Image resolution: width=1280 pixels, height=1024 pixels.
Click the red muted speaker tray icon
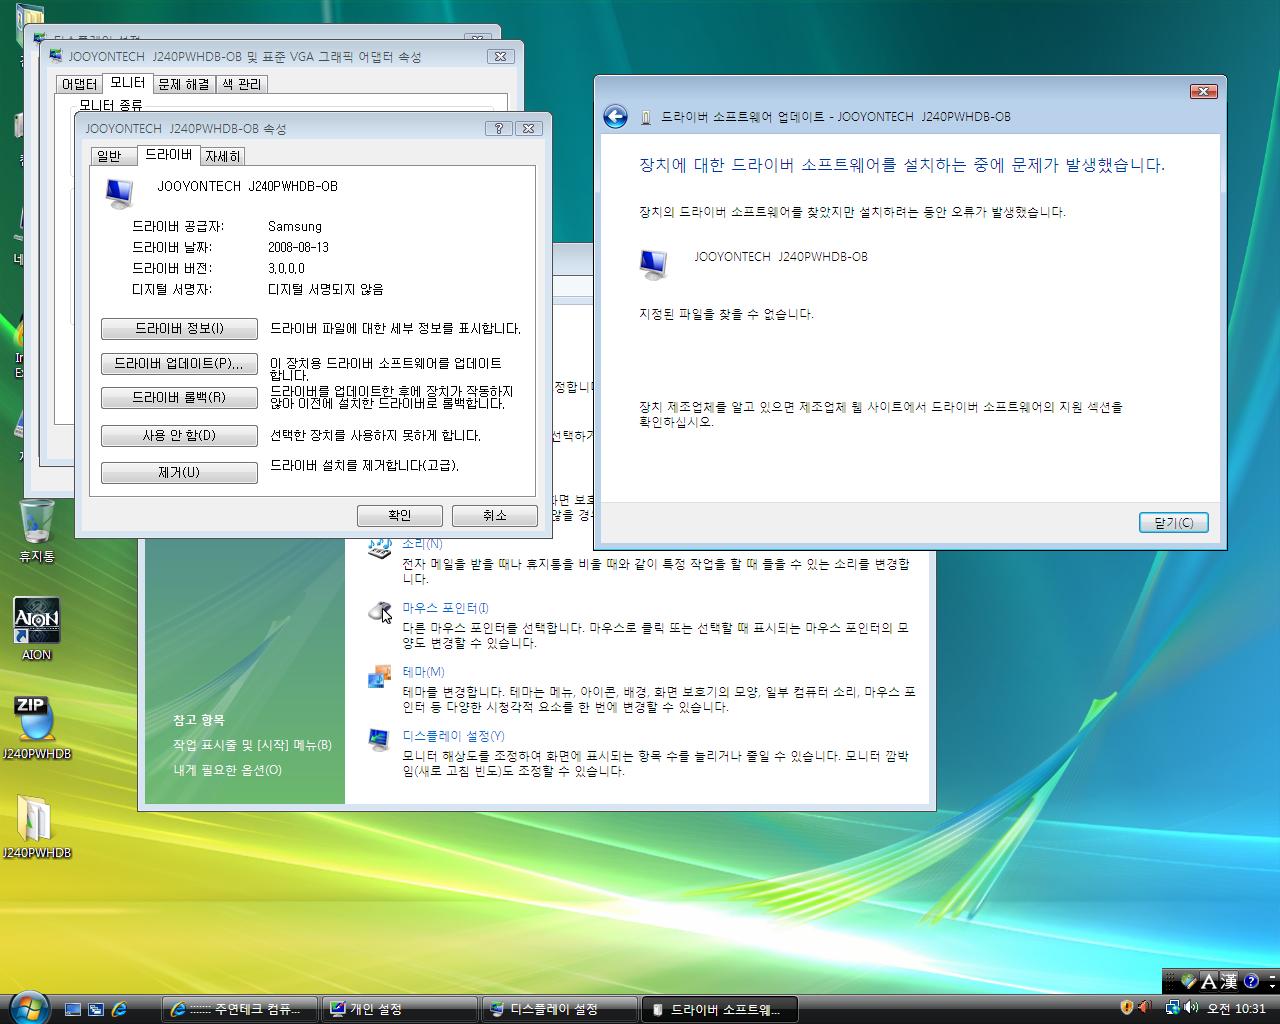1145,1009
